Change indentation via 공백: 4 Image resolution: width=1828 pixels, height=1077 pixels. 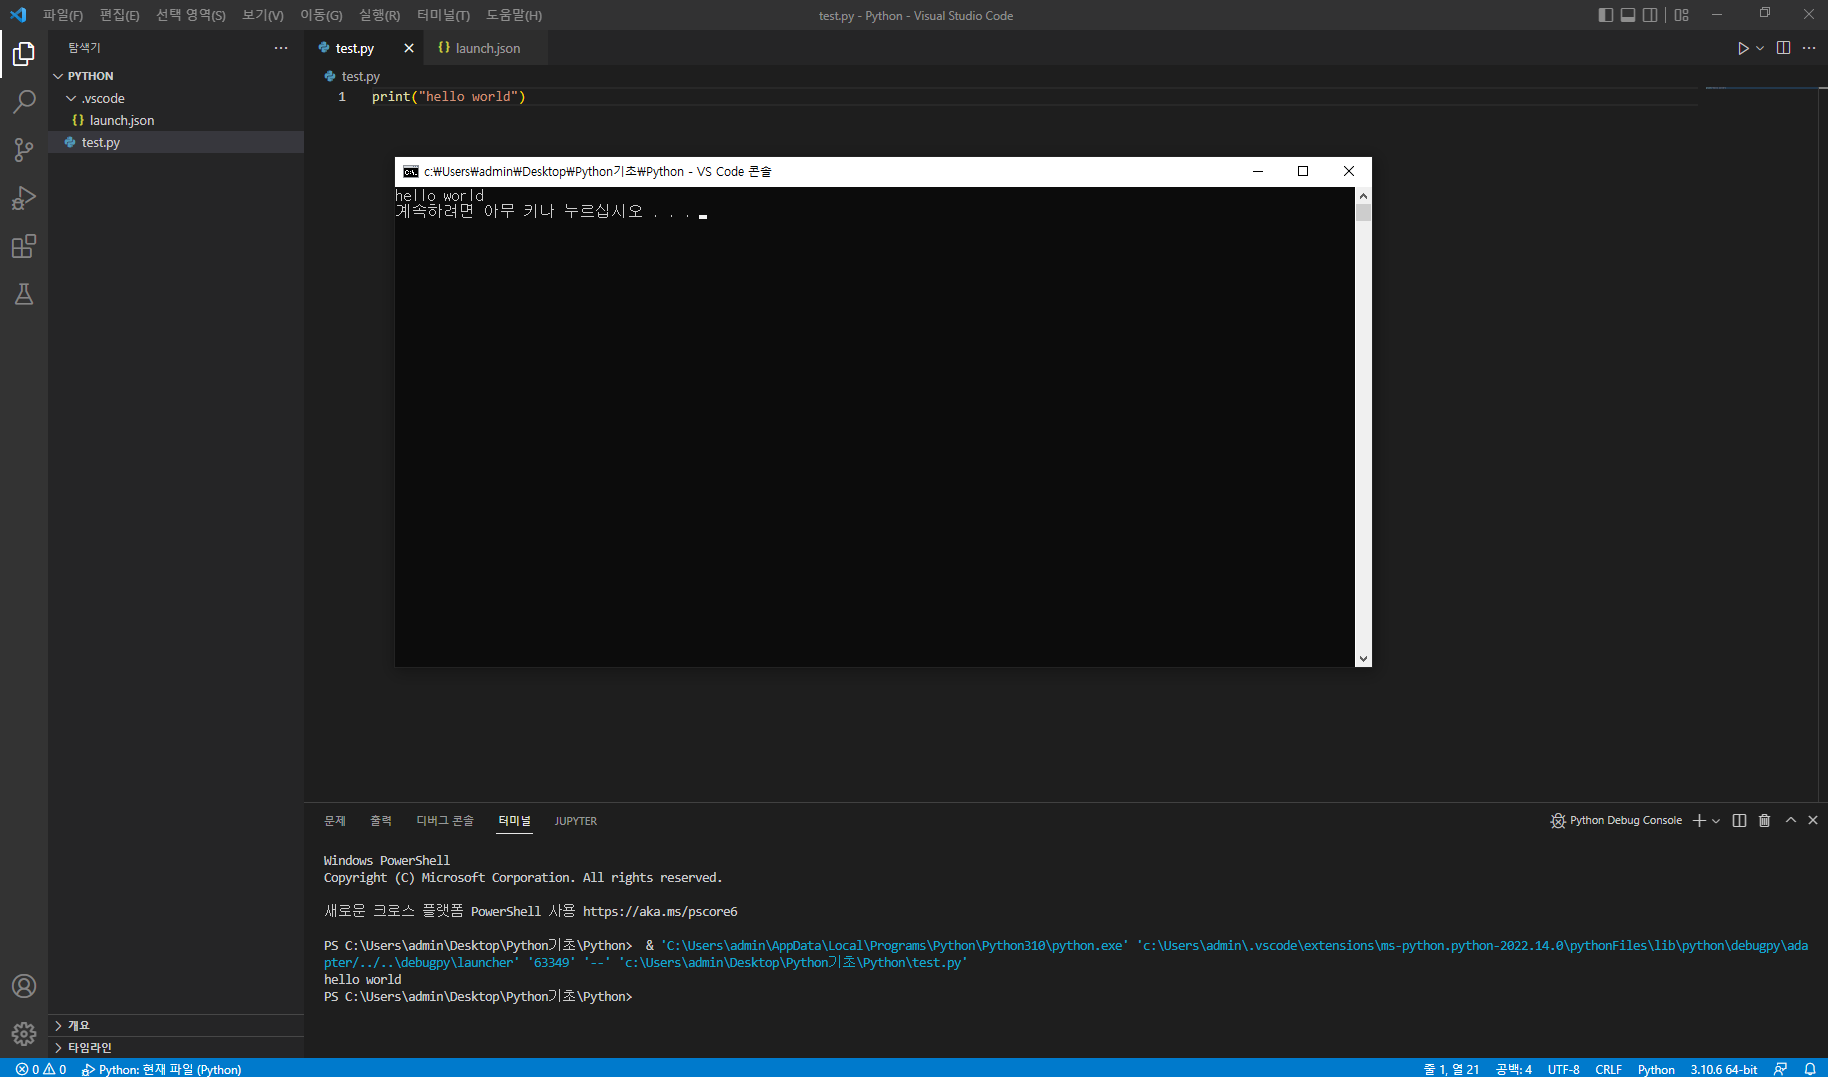pyautogui.click(x=1514, y=1069)
